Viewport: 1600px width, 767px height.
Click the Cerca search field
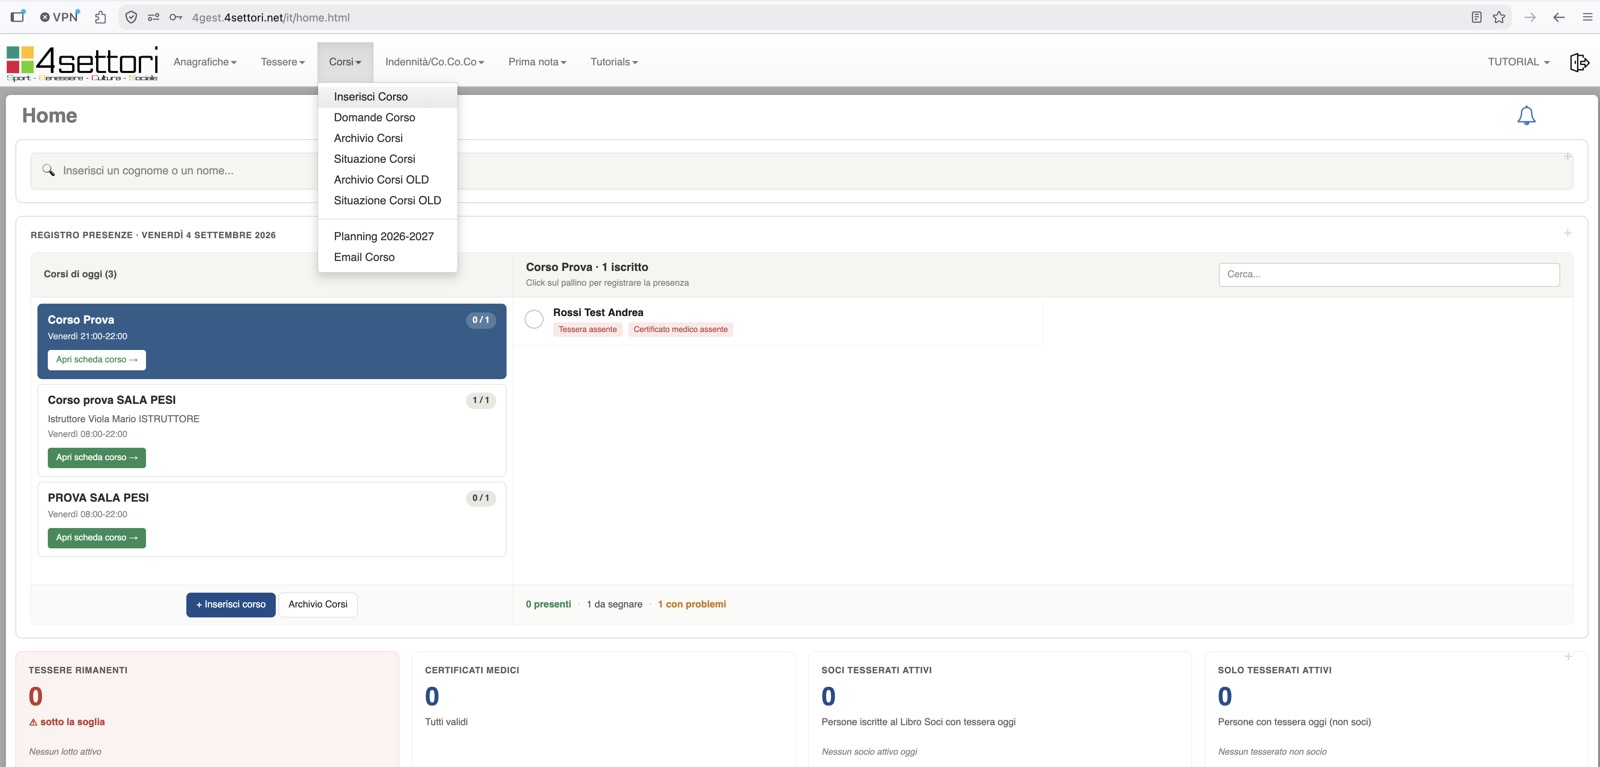tap(1389, 274)
